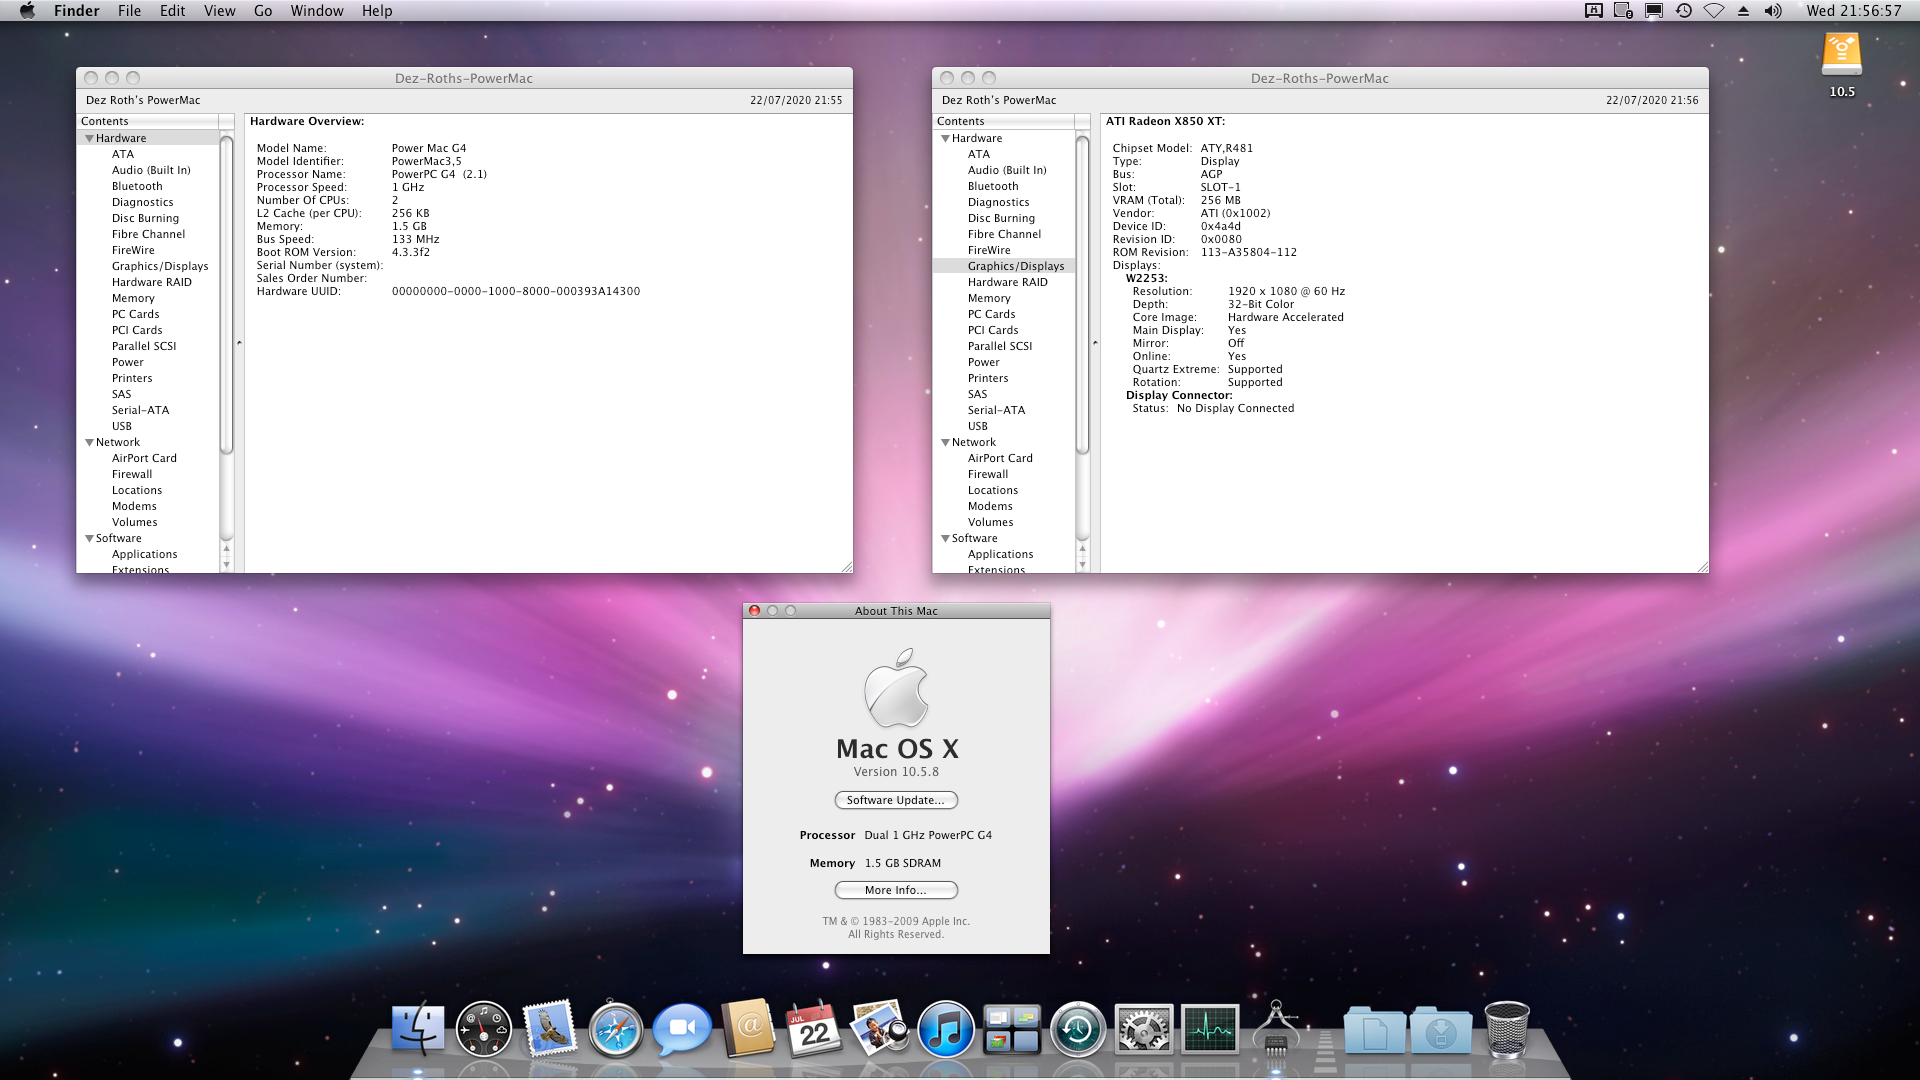
Task: Click the eject icon in menu bar
Action: [1743, 11]
